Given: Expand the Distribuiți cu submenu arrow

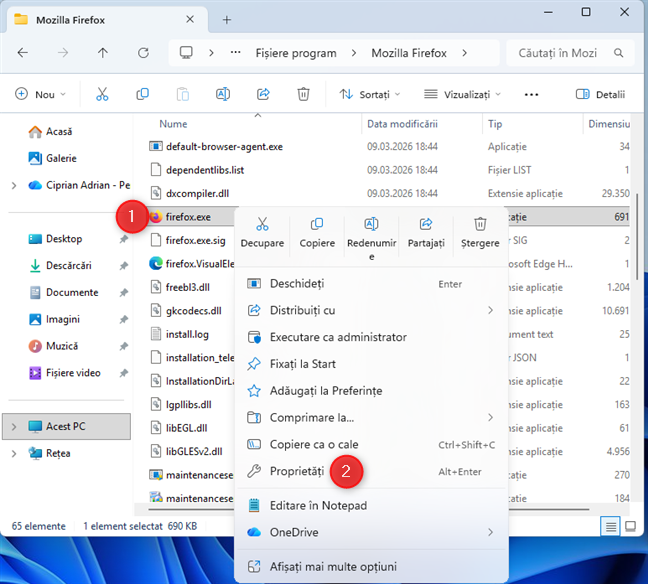Looking at the screenshot, I should click(490, 310).
